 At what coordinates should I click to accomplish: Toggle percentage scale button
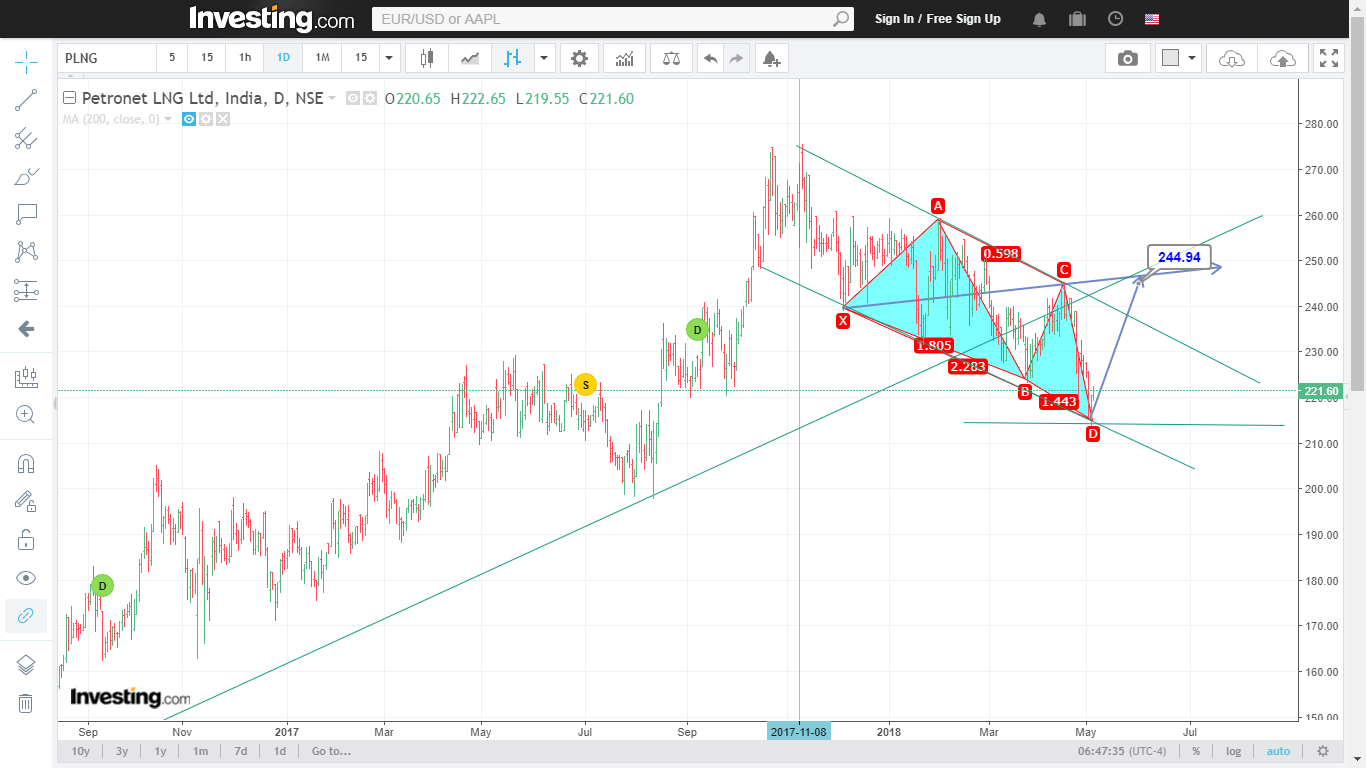tap(1195, 751)
